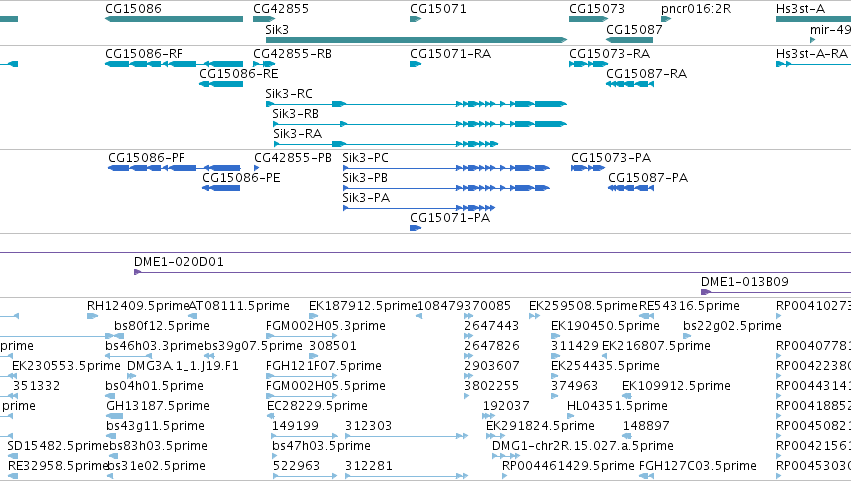Select the EC28229.5prime EST
This screenshot has height=481, width=851.
click(271, 416)
